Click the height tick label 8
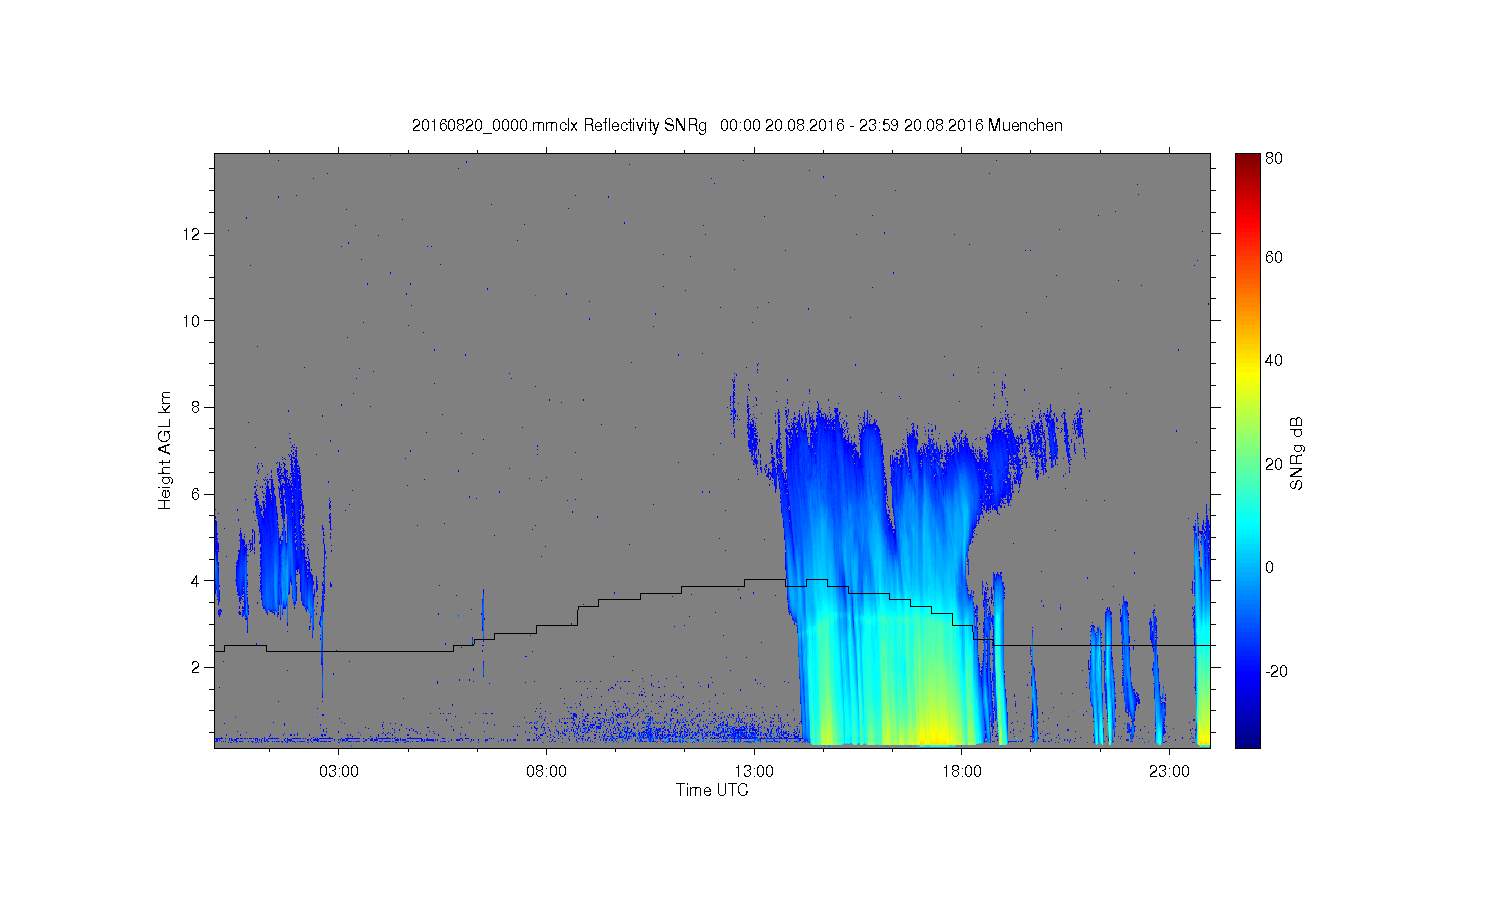 coord(197,407)
